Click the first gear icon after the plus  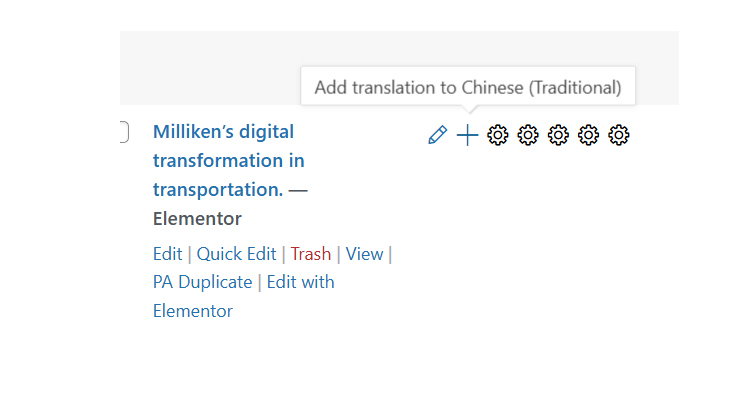[x=498, y=136]
